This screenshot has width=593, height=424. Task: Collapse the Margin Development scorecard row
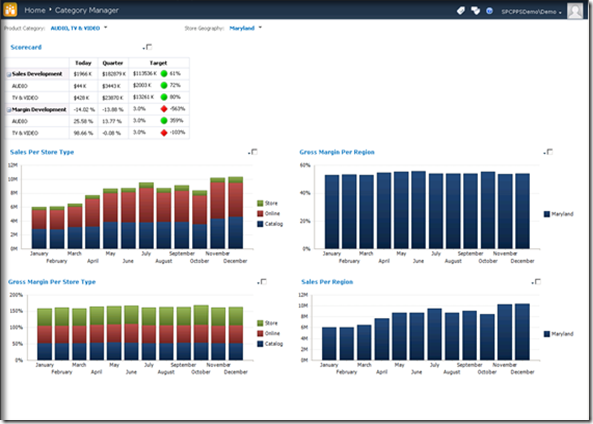coord(9,110)
